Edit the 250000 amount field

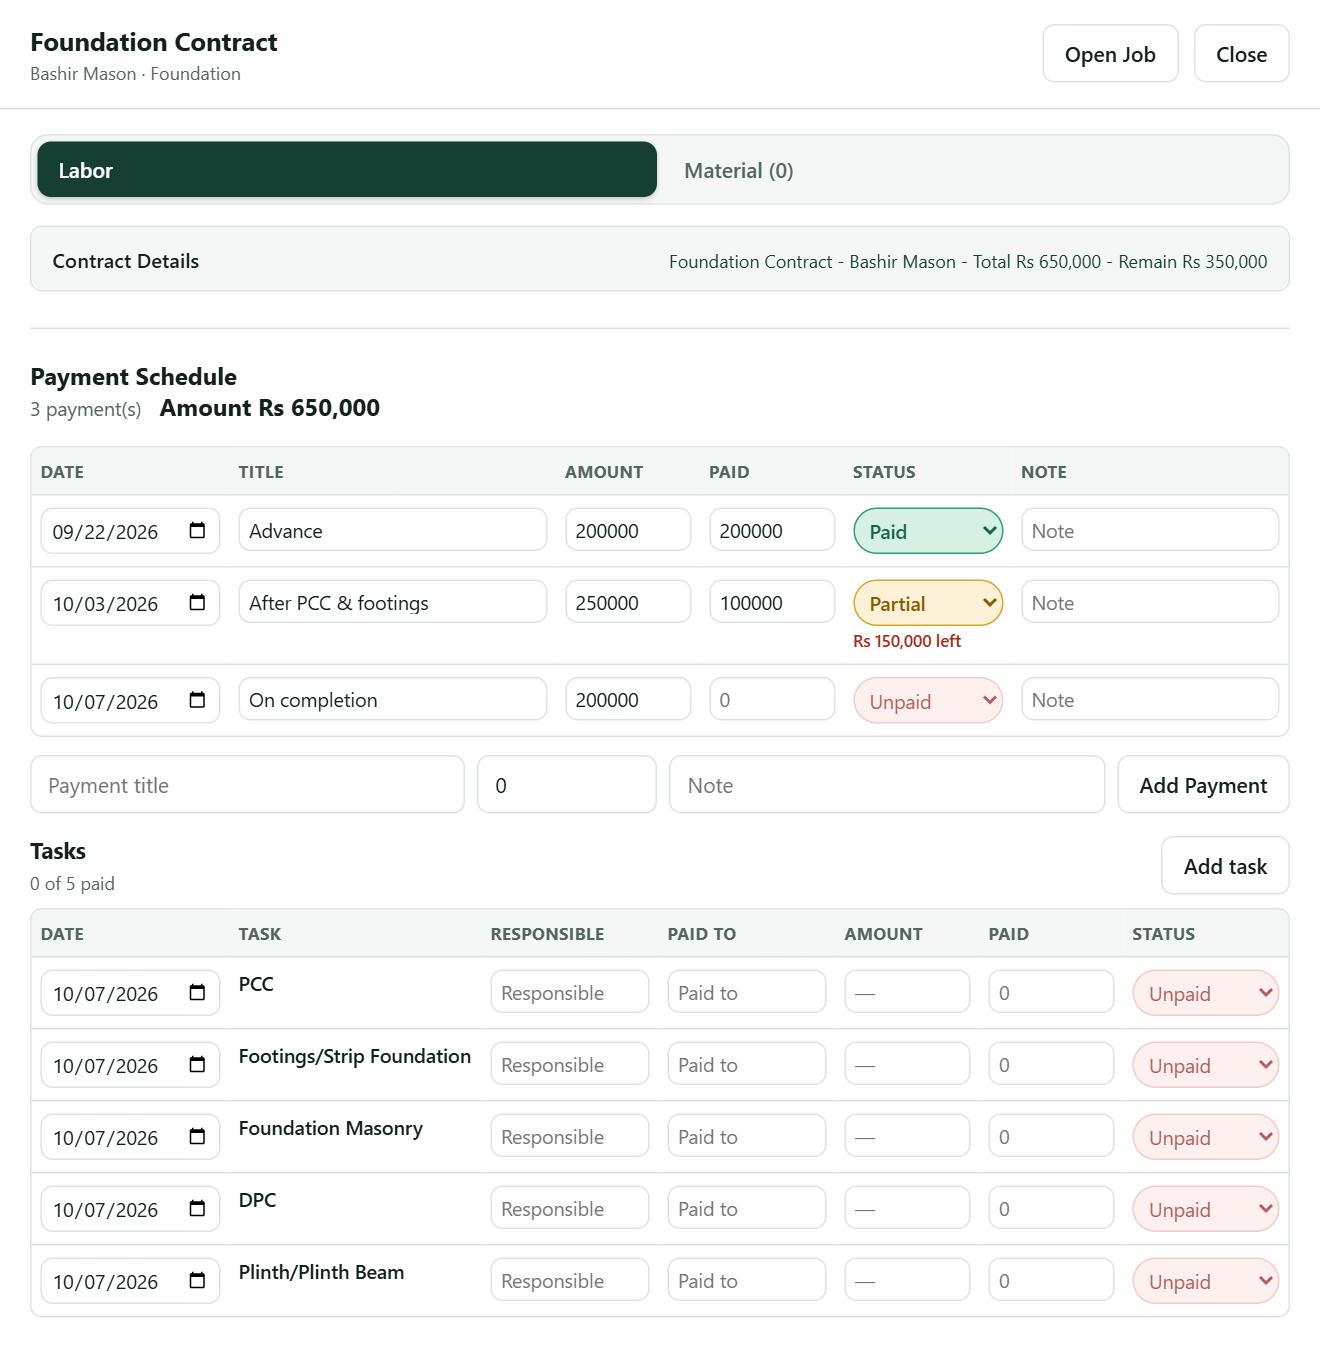[x=628, y=602]
